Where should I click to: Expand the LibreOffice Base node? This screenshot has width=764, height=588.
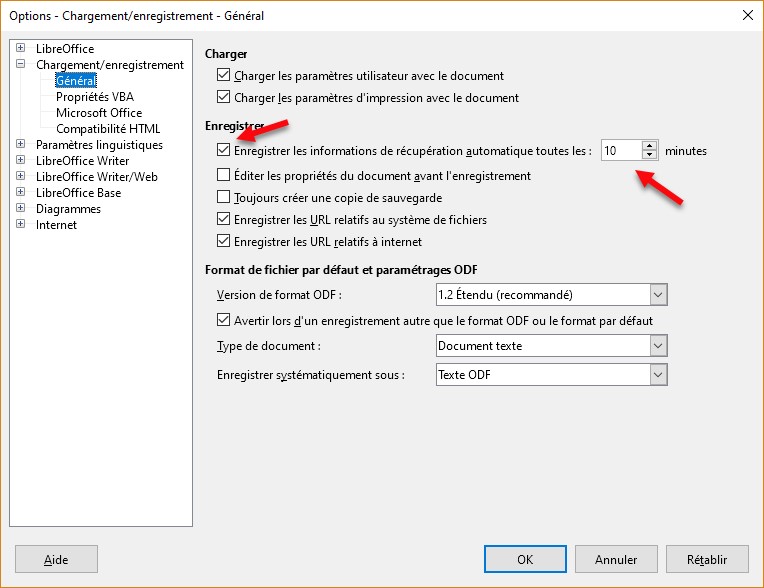(21, 193)
